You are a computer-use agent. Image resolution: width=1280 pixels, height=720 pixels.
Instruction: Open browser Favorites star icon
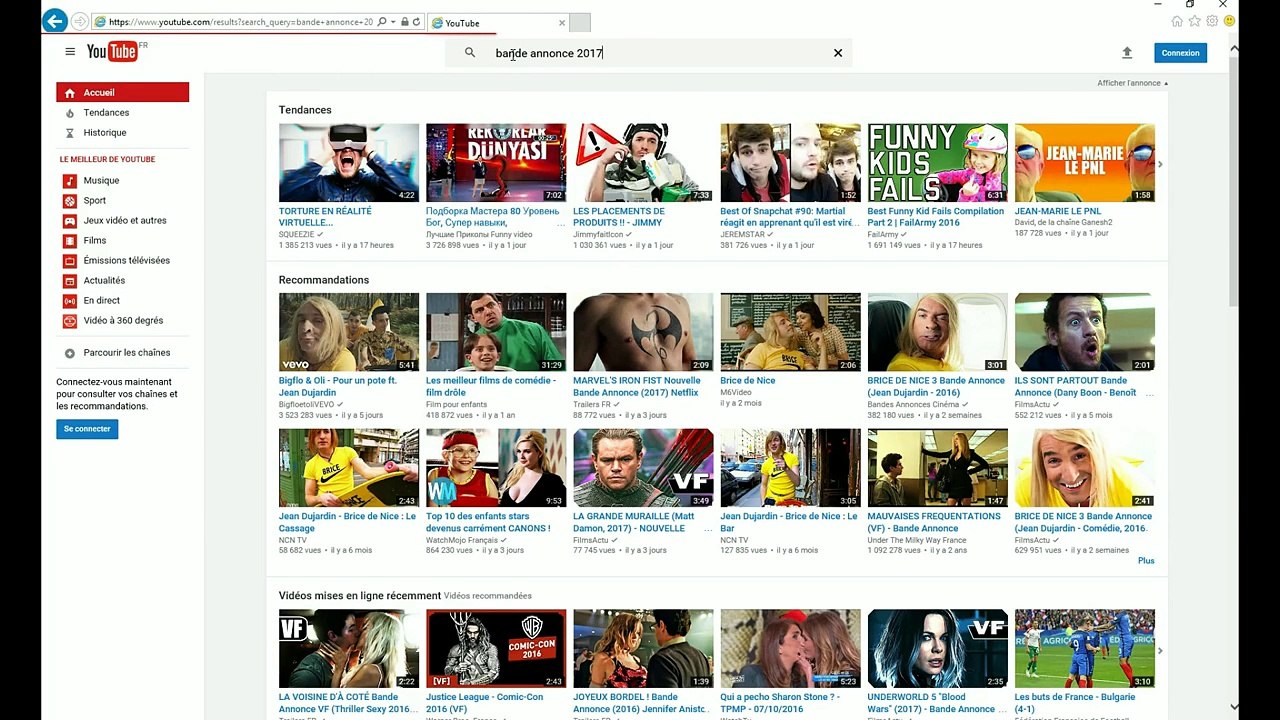point(1194,21)
